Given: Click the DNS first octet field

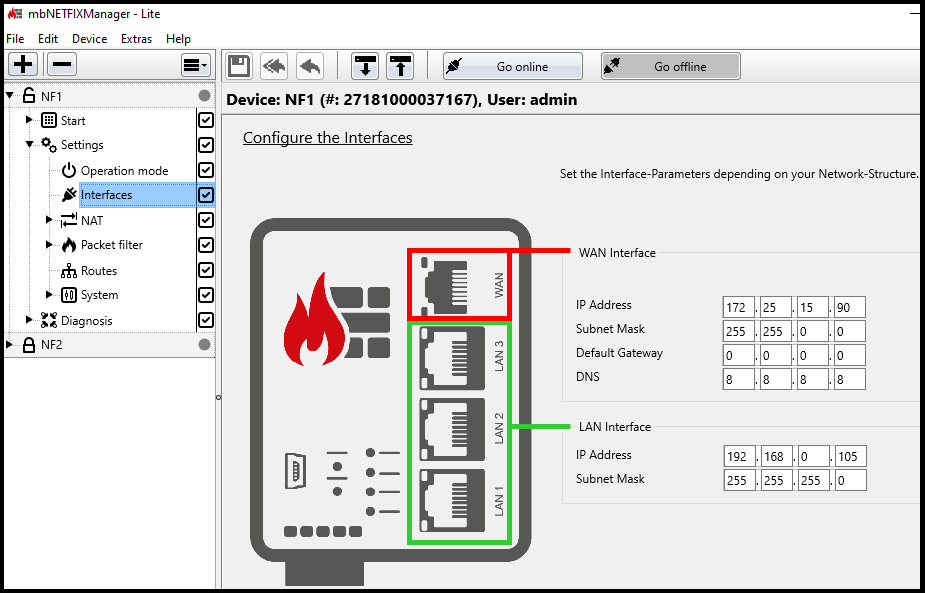Looking at the screenshot, I should pos(738,379).
